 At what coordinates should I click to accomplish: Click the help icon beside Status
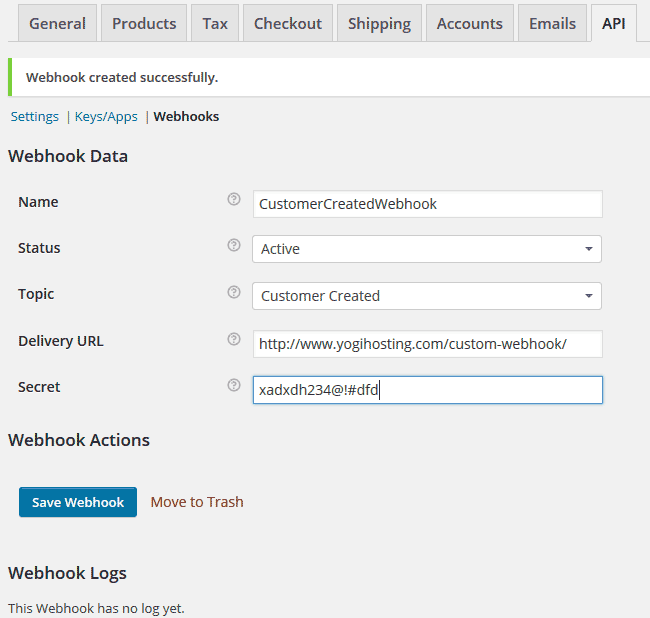(x=234, y=245)
